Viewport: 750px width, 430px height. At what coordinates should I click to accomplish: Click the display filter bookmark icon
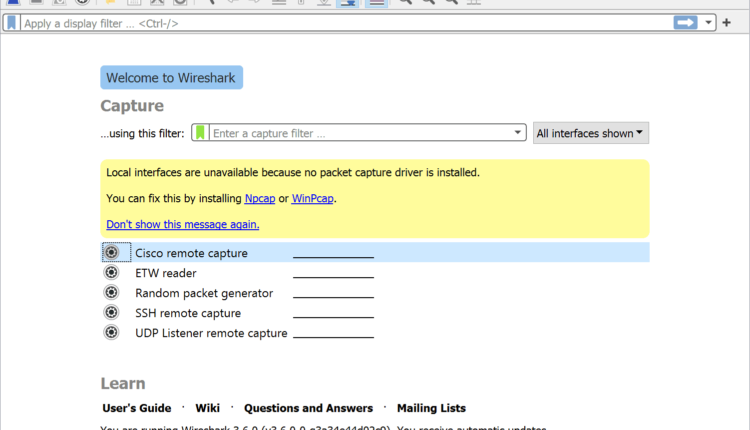[11, 23]
